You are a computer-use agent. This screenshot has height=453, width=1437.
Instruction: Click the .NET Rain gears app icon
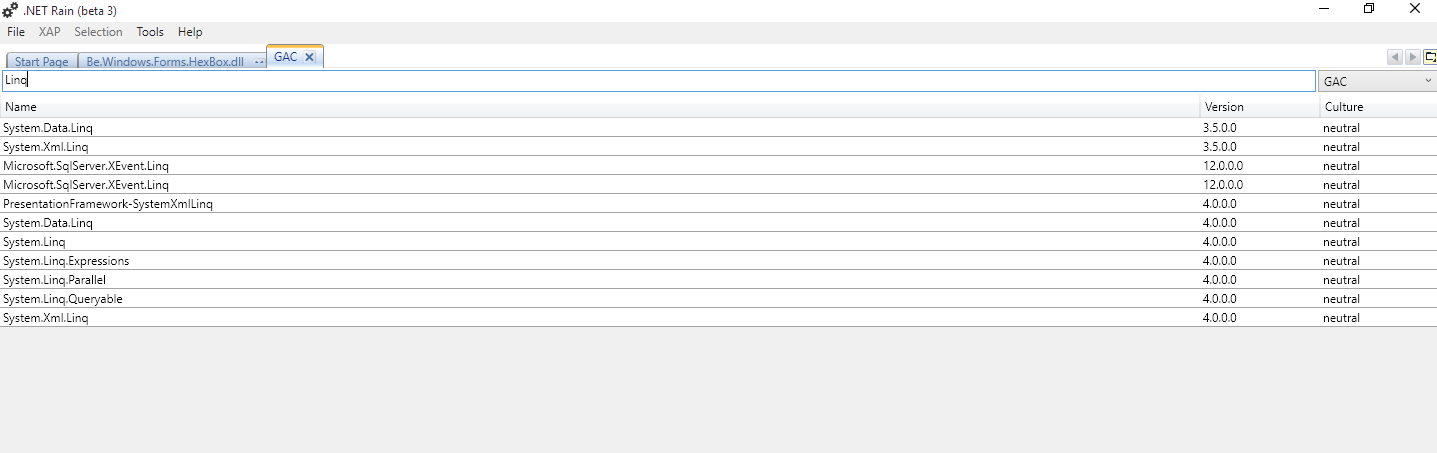pyautogui.click(x=11, y=9)
